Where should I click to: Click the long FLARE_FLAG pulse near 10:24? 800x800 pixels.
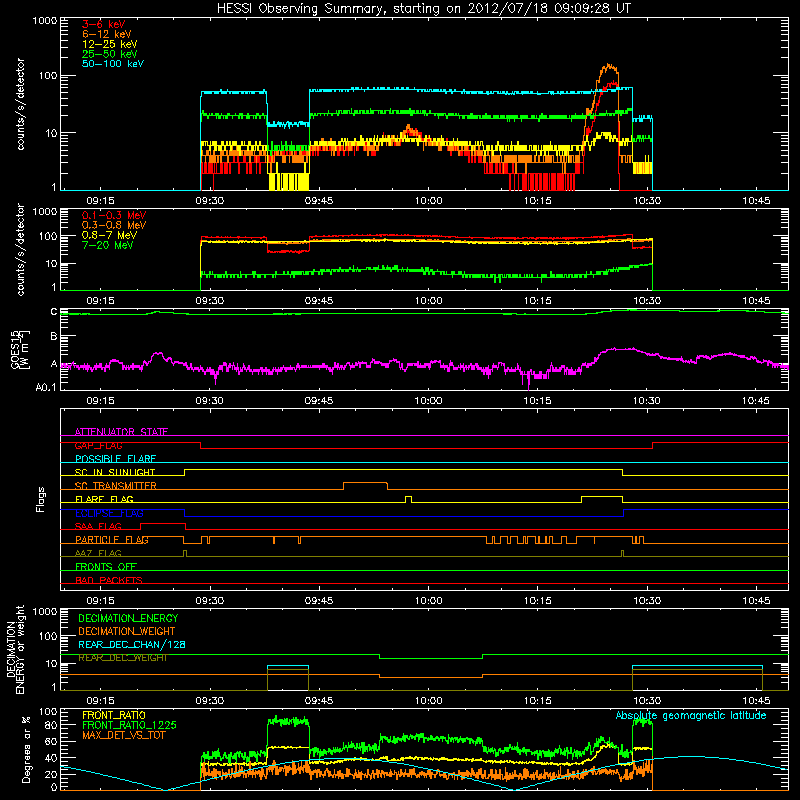(x=602, y=496)
